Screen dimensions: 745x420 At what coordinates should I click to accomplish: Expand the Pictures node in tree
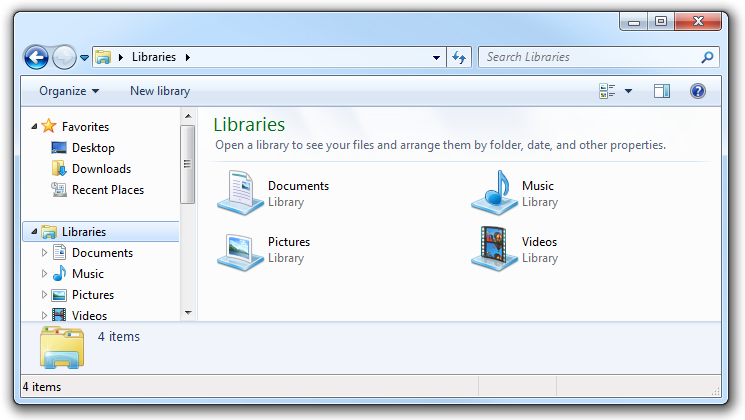44,295
